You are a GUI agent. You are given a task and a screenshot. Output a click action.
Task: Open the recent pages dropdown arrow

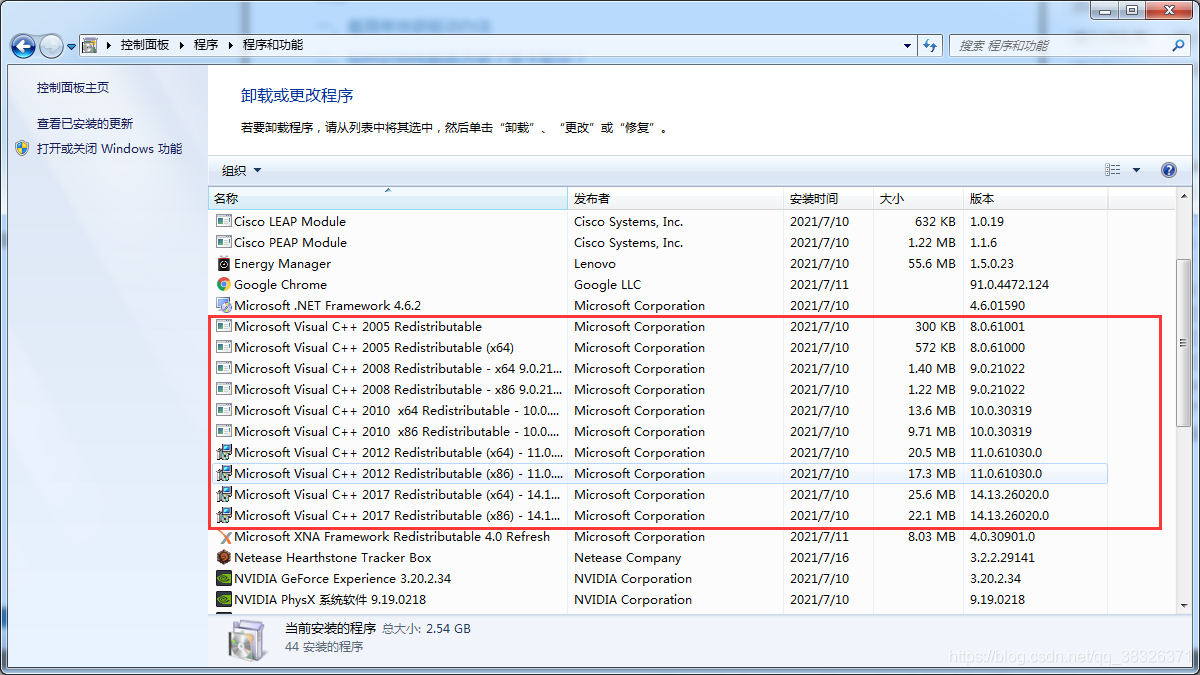coord(72,46)
